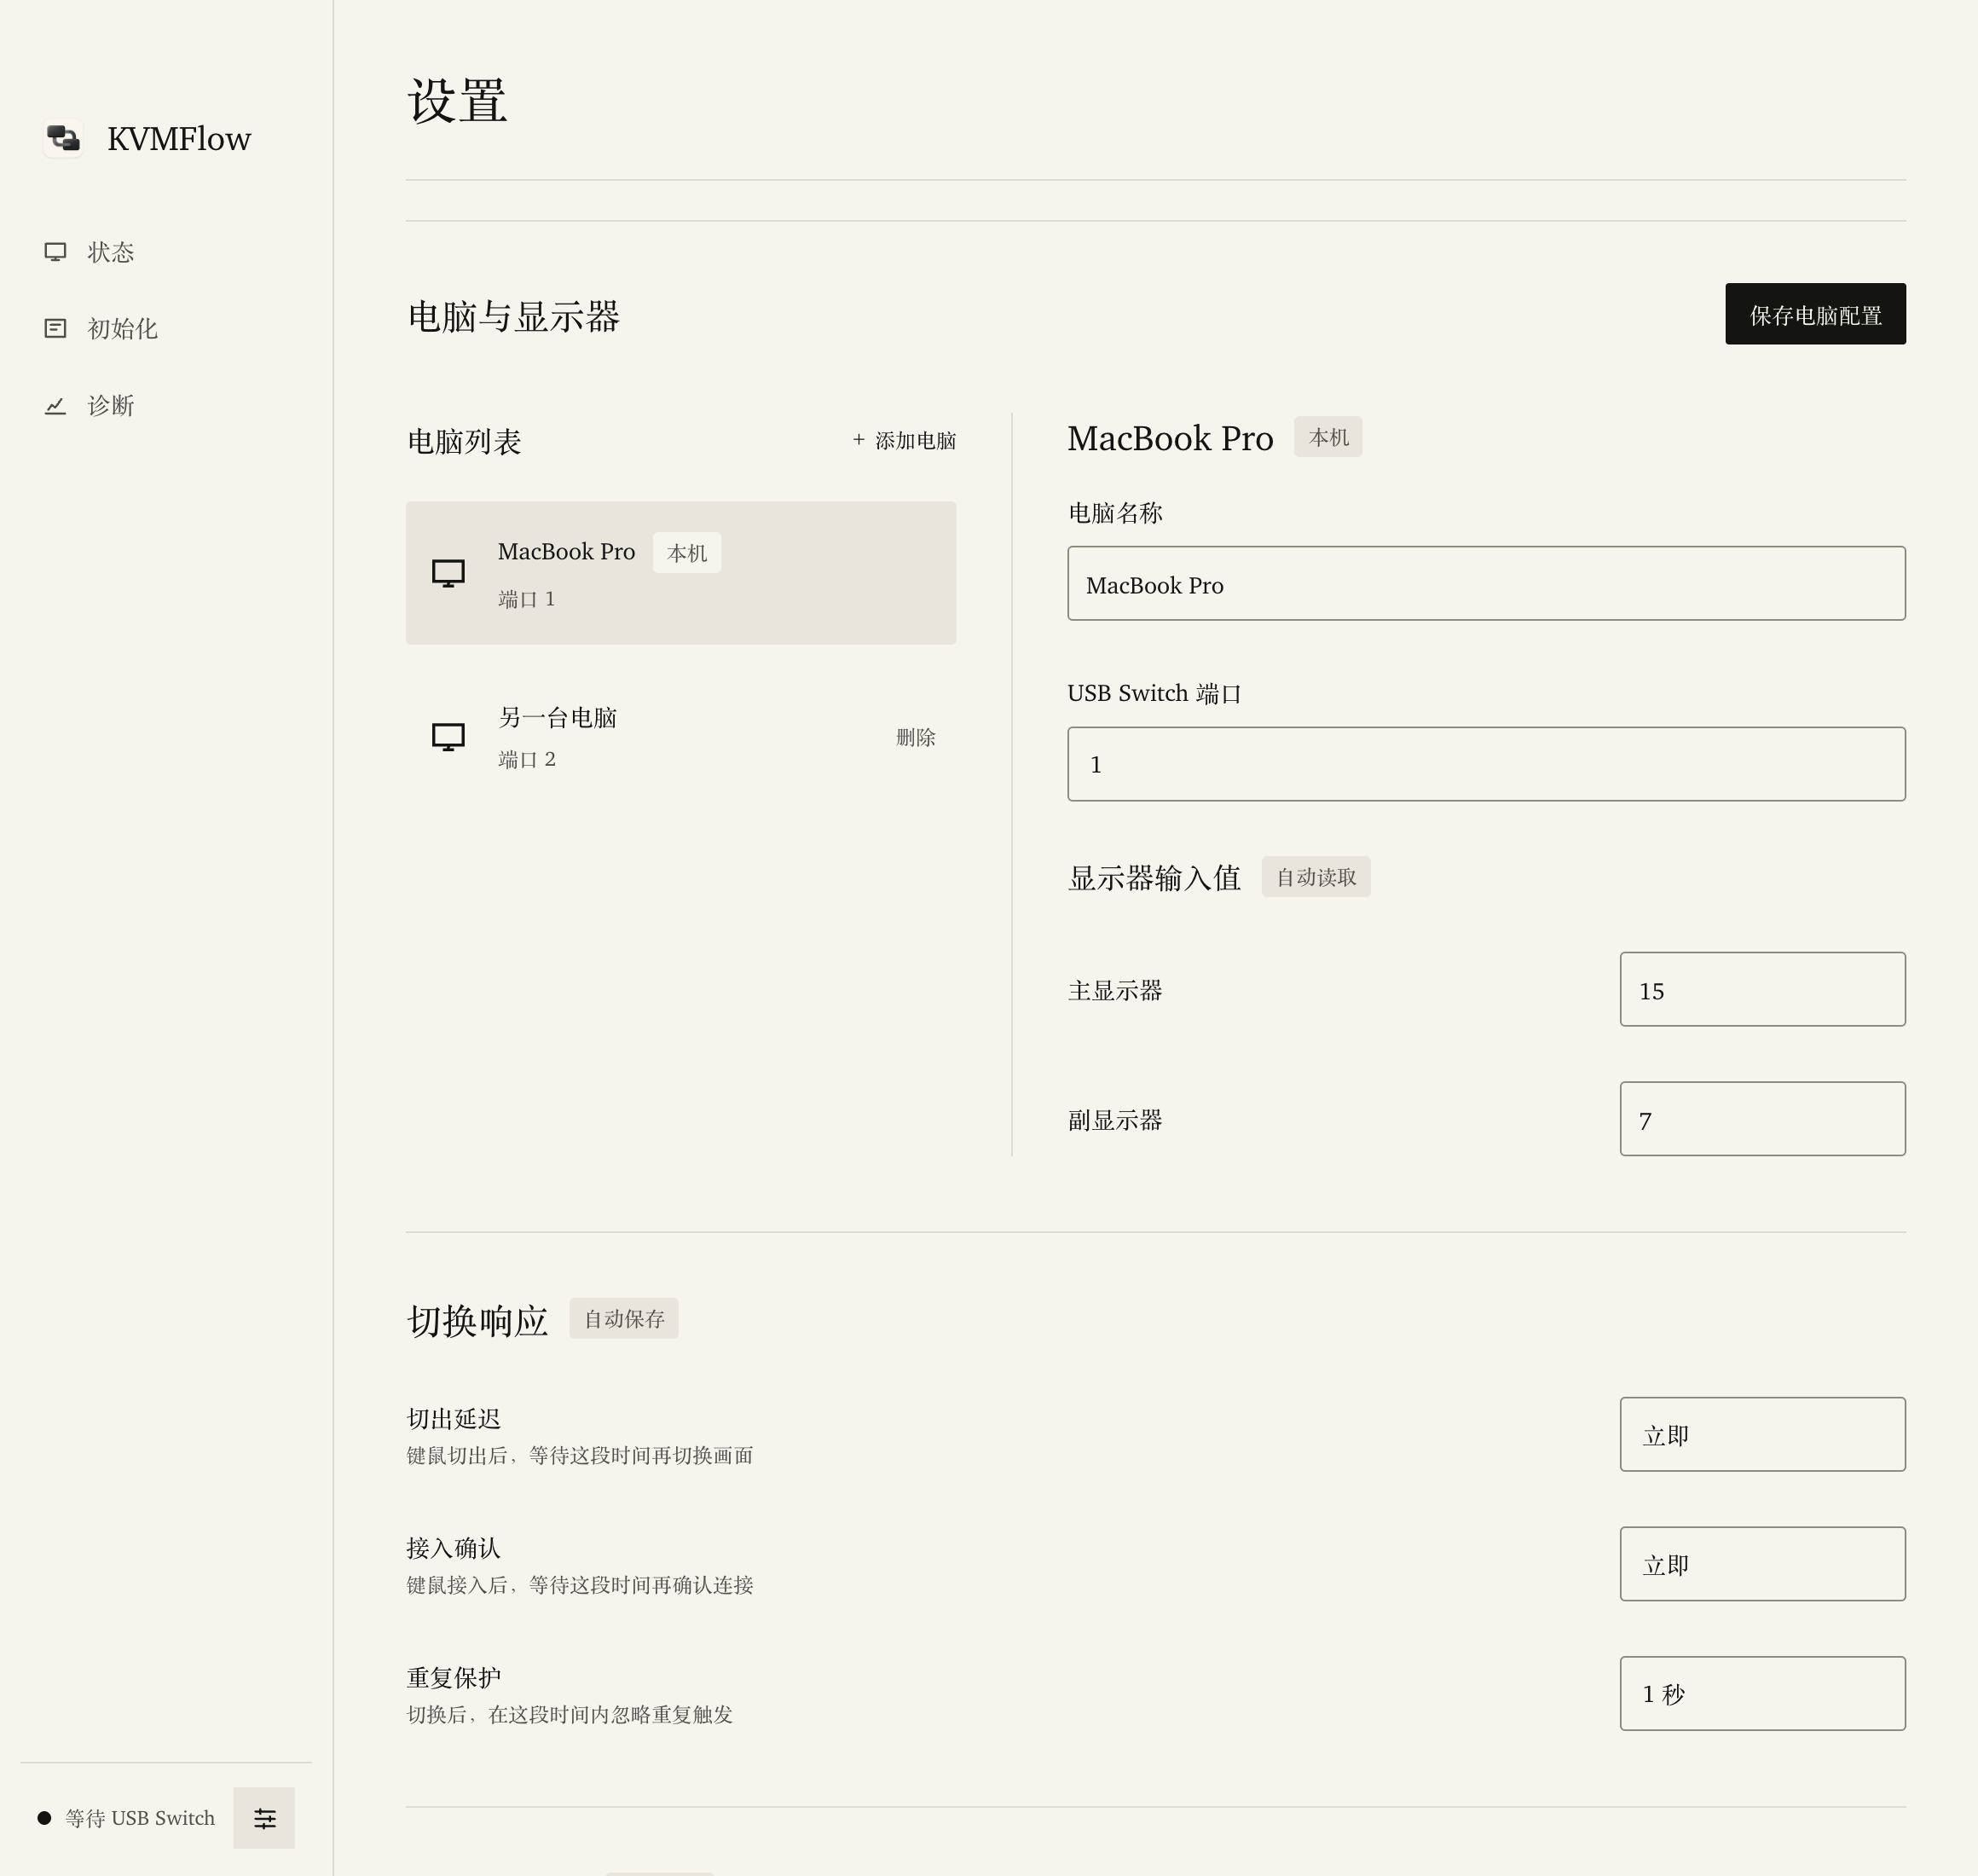Image resolution: width=1978 pixels, height=1876 pixels.
Task: Open the 诊断 page
Action: [111, 405]
